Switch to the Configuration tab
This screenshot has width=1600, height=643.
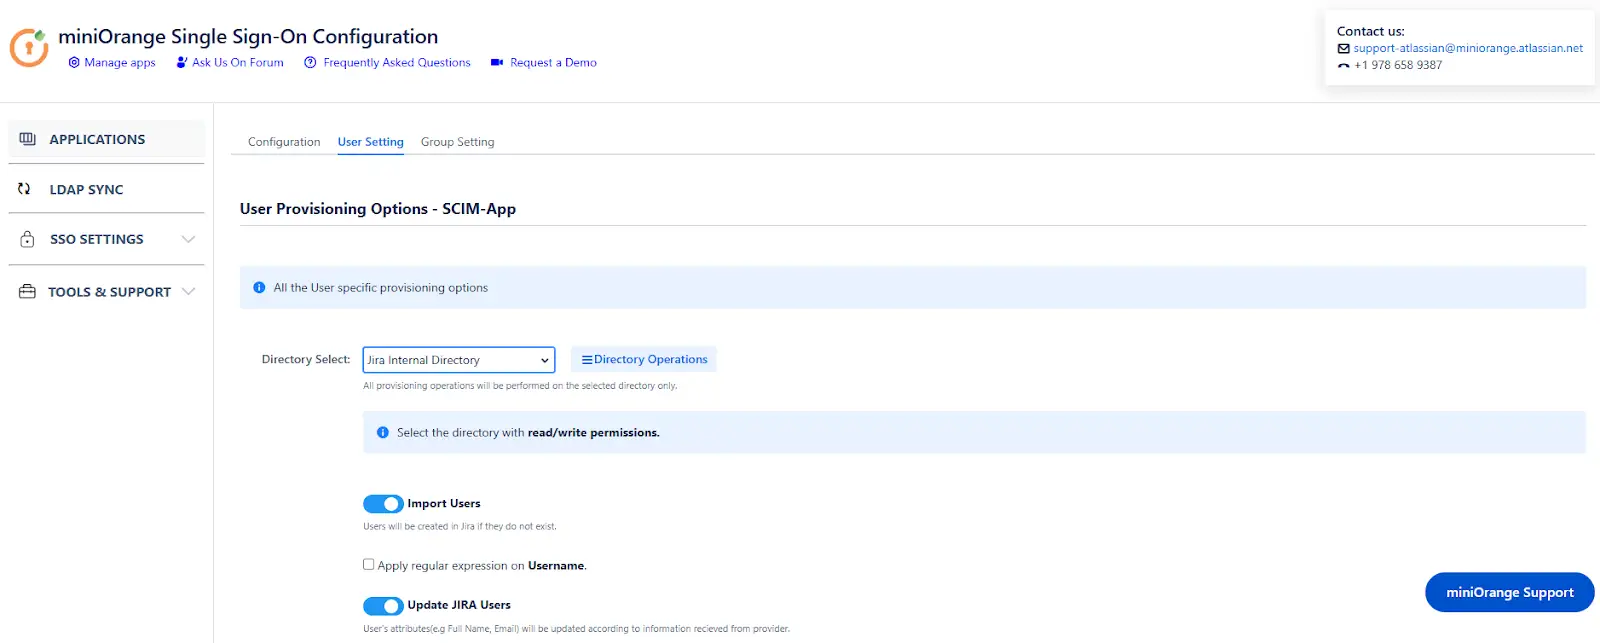pos(284,142)
